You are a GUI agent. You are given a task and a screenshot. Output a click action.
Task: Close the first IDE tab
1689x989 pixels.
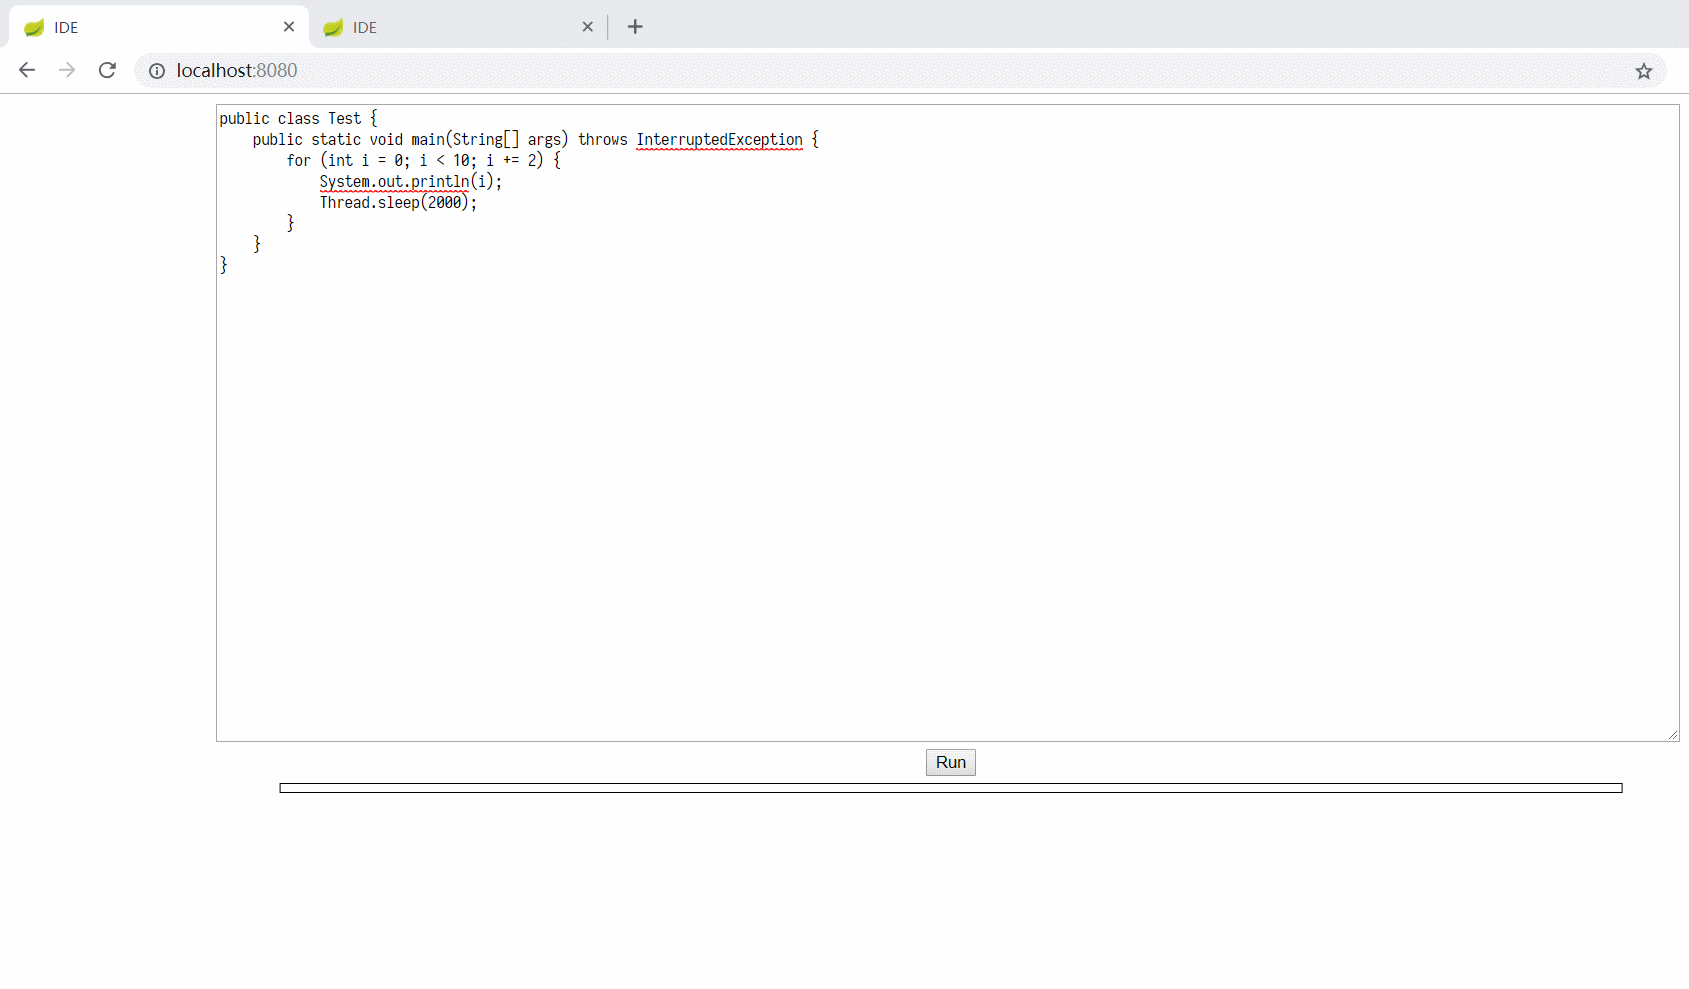tap(289, 27)
